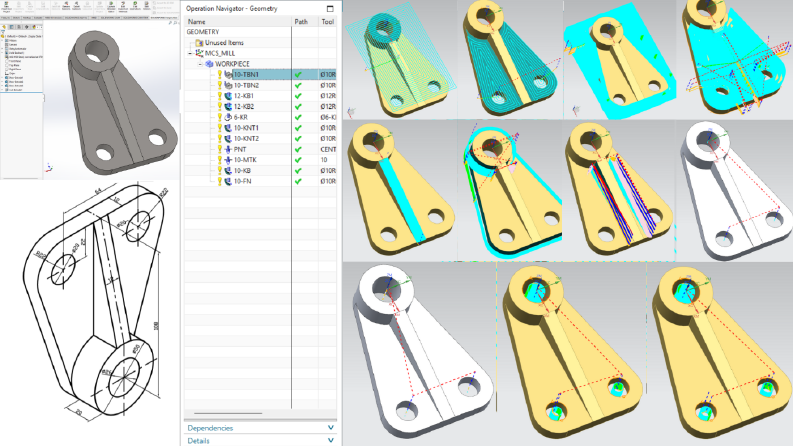The height and width of the screenshot is (446, 793).
Task: Click the Ø6 tool cell for 6-KR
Action: click(x=328, y=117)
